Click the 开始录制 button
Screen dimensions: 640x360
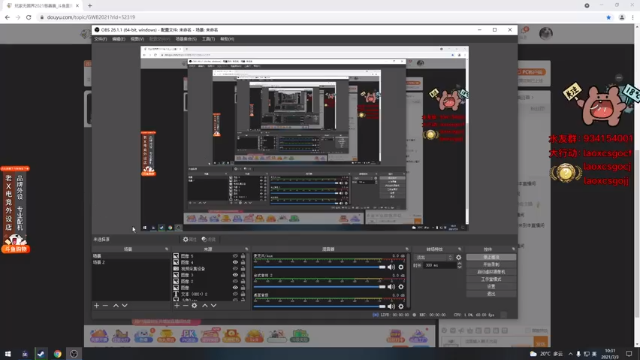pos(491,264)
